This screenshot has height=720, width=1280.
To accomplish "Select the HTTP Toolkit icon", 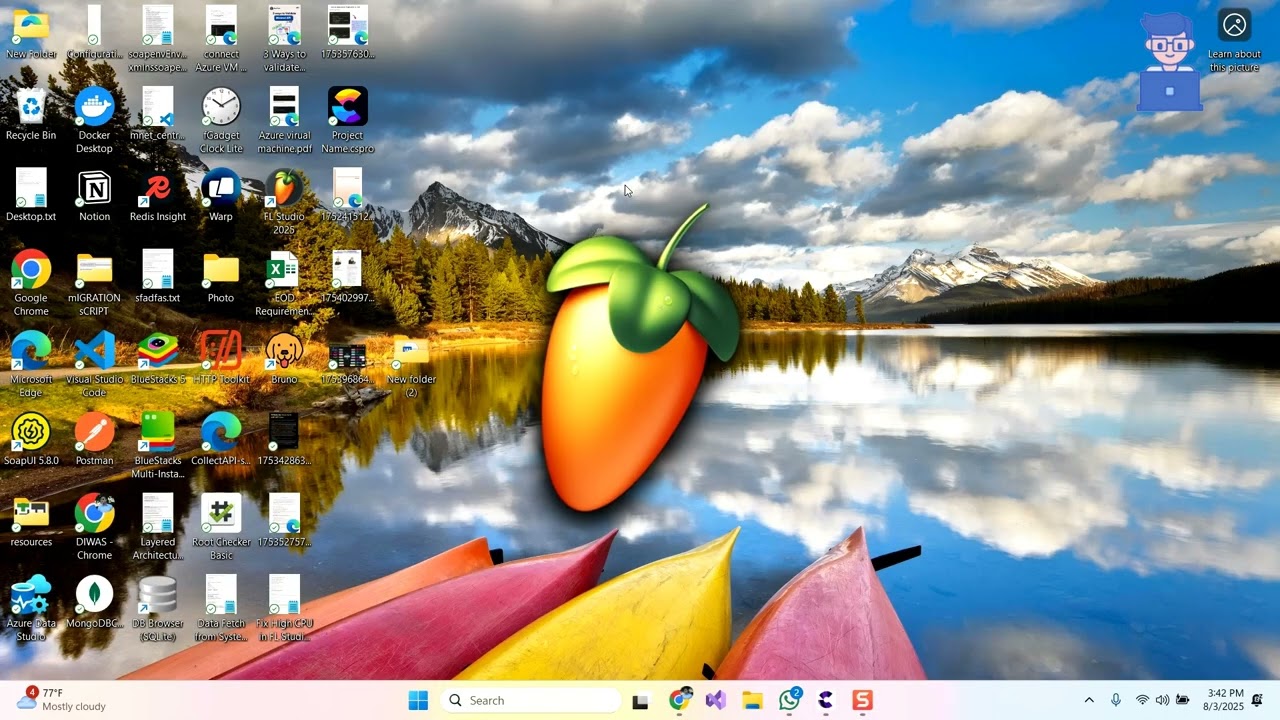I will pos(221,351).
